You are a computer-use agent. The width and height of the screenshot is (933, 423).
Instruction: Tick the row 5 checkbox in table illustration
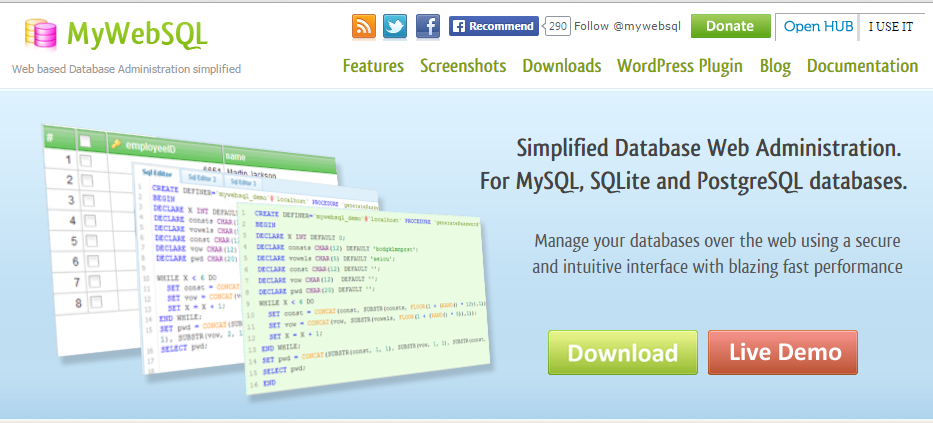point(92,241)
